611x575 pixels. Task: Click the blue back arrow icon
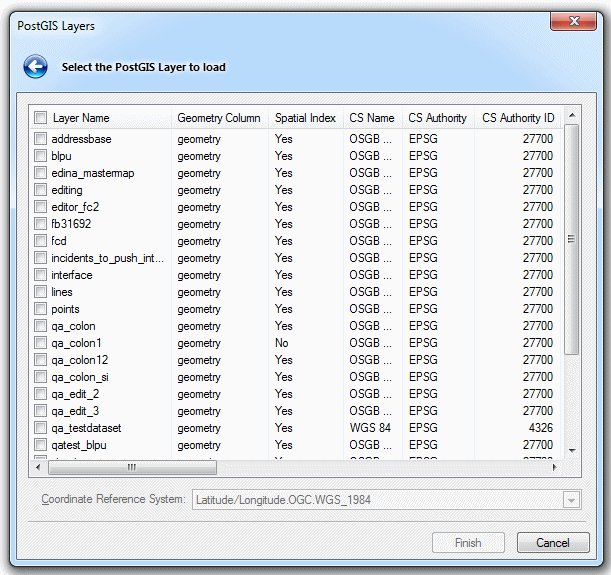tap(36, 67)
